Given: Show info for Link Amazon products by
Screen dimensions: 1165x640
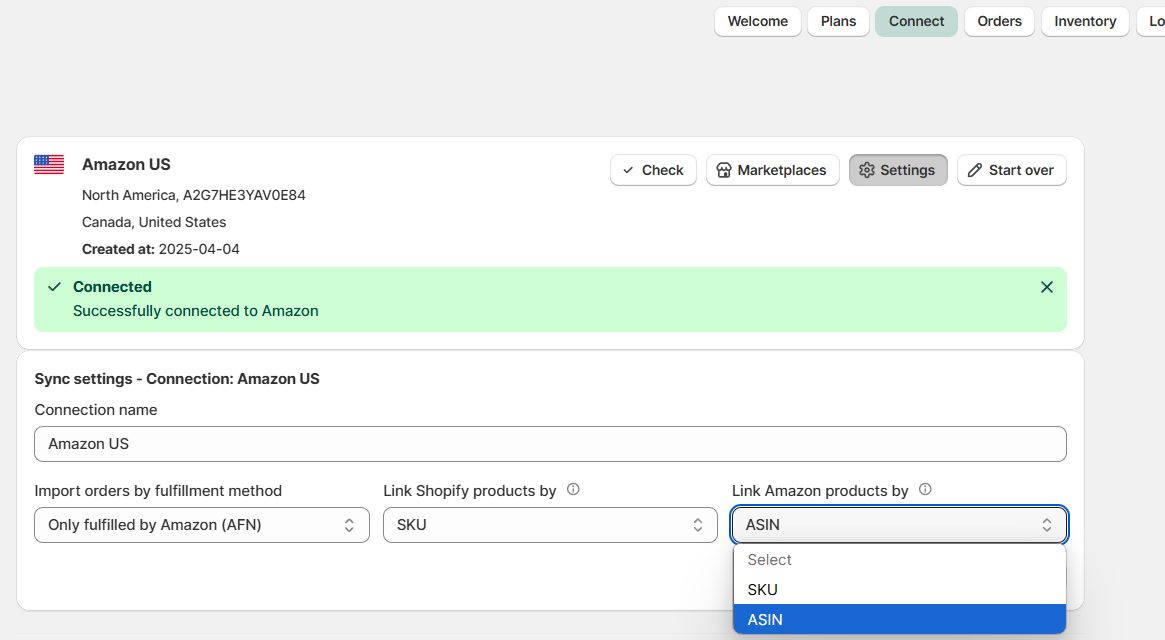Looking at the screenshot, I should click(x=925, y=489).
